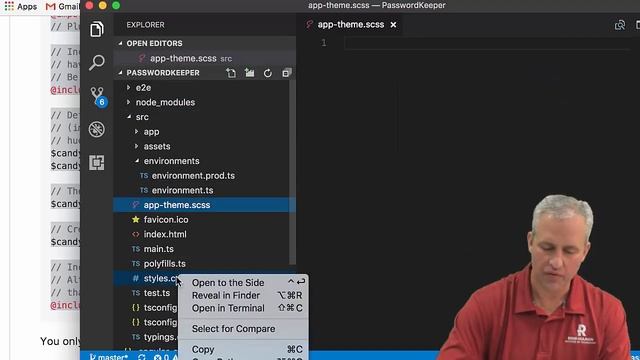Click New Folder icon in PasswordKeeper header
Viewport: 640px width, 360px height.
[249, 73]
